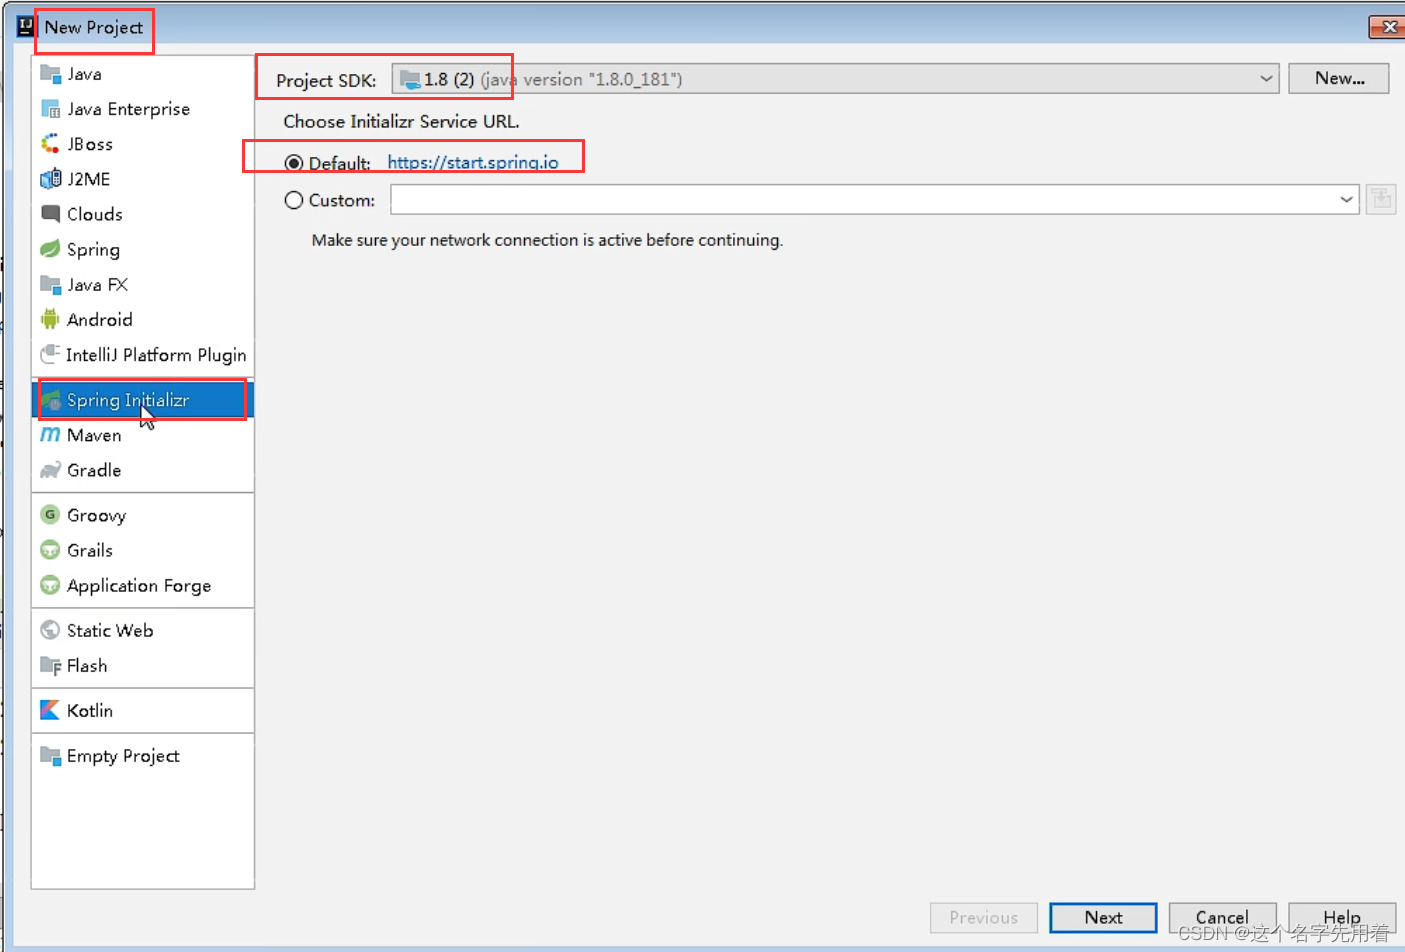Select Static Web label in list
Screen dimensions: 1405x952
(110, 630)
